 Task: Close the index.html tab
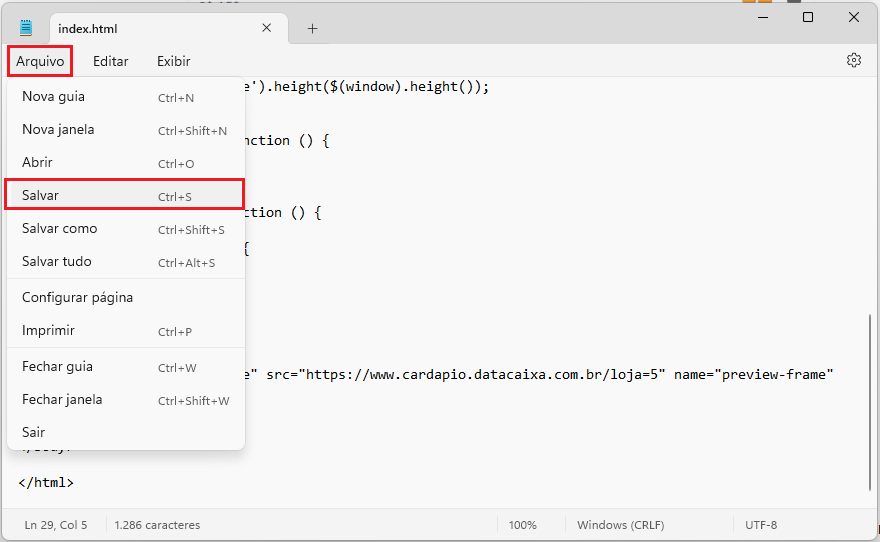click(x=267, y=28)
